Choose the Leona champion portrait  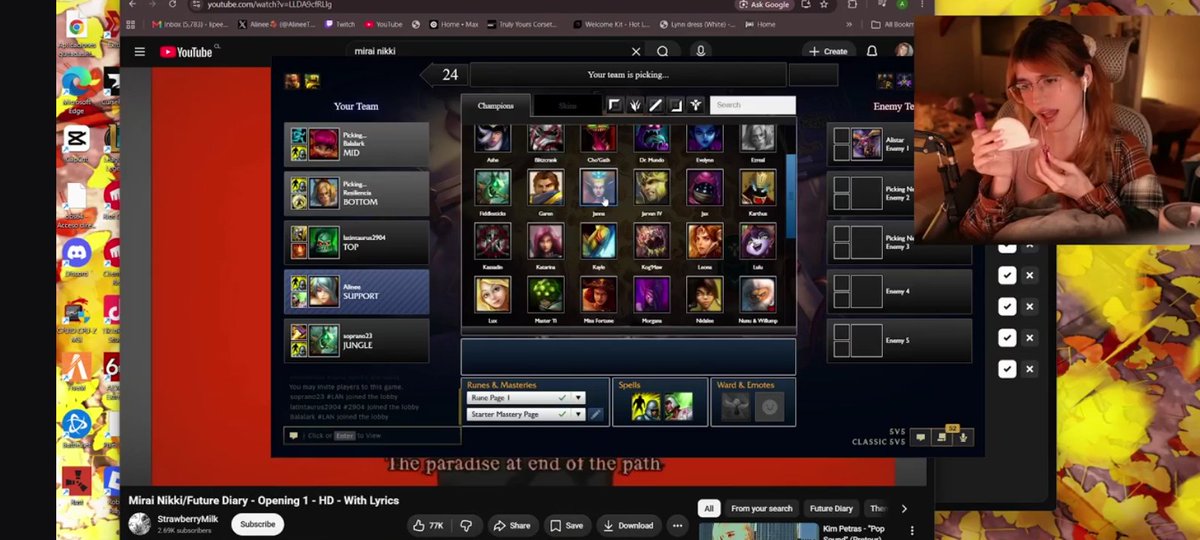pos(705,241)
